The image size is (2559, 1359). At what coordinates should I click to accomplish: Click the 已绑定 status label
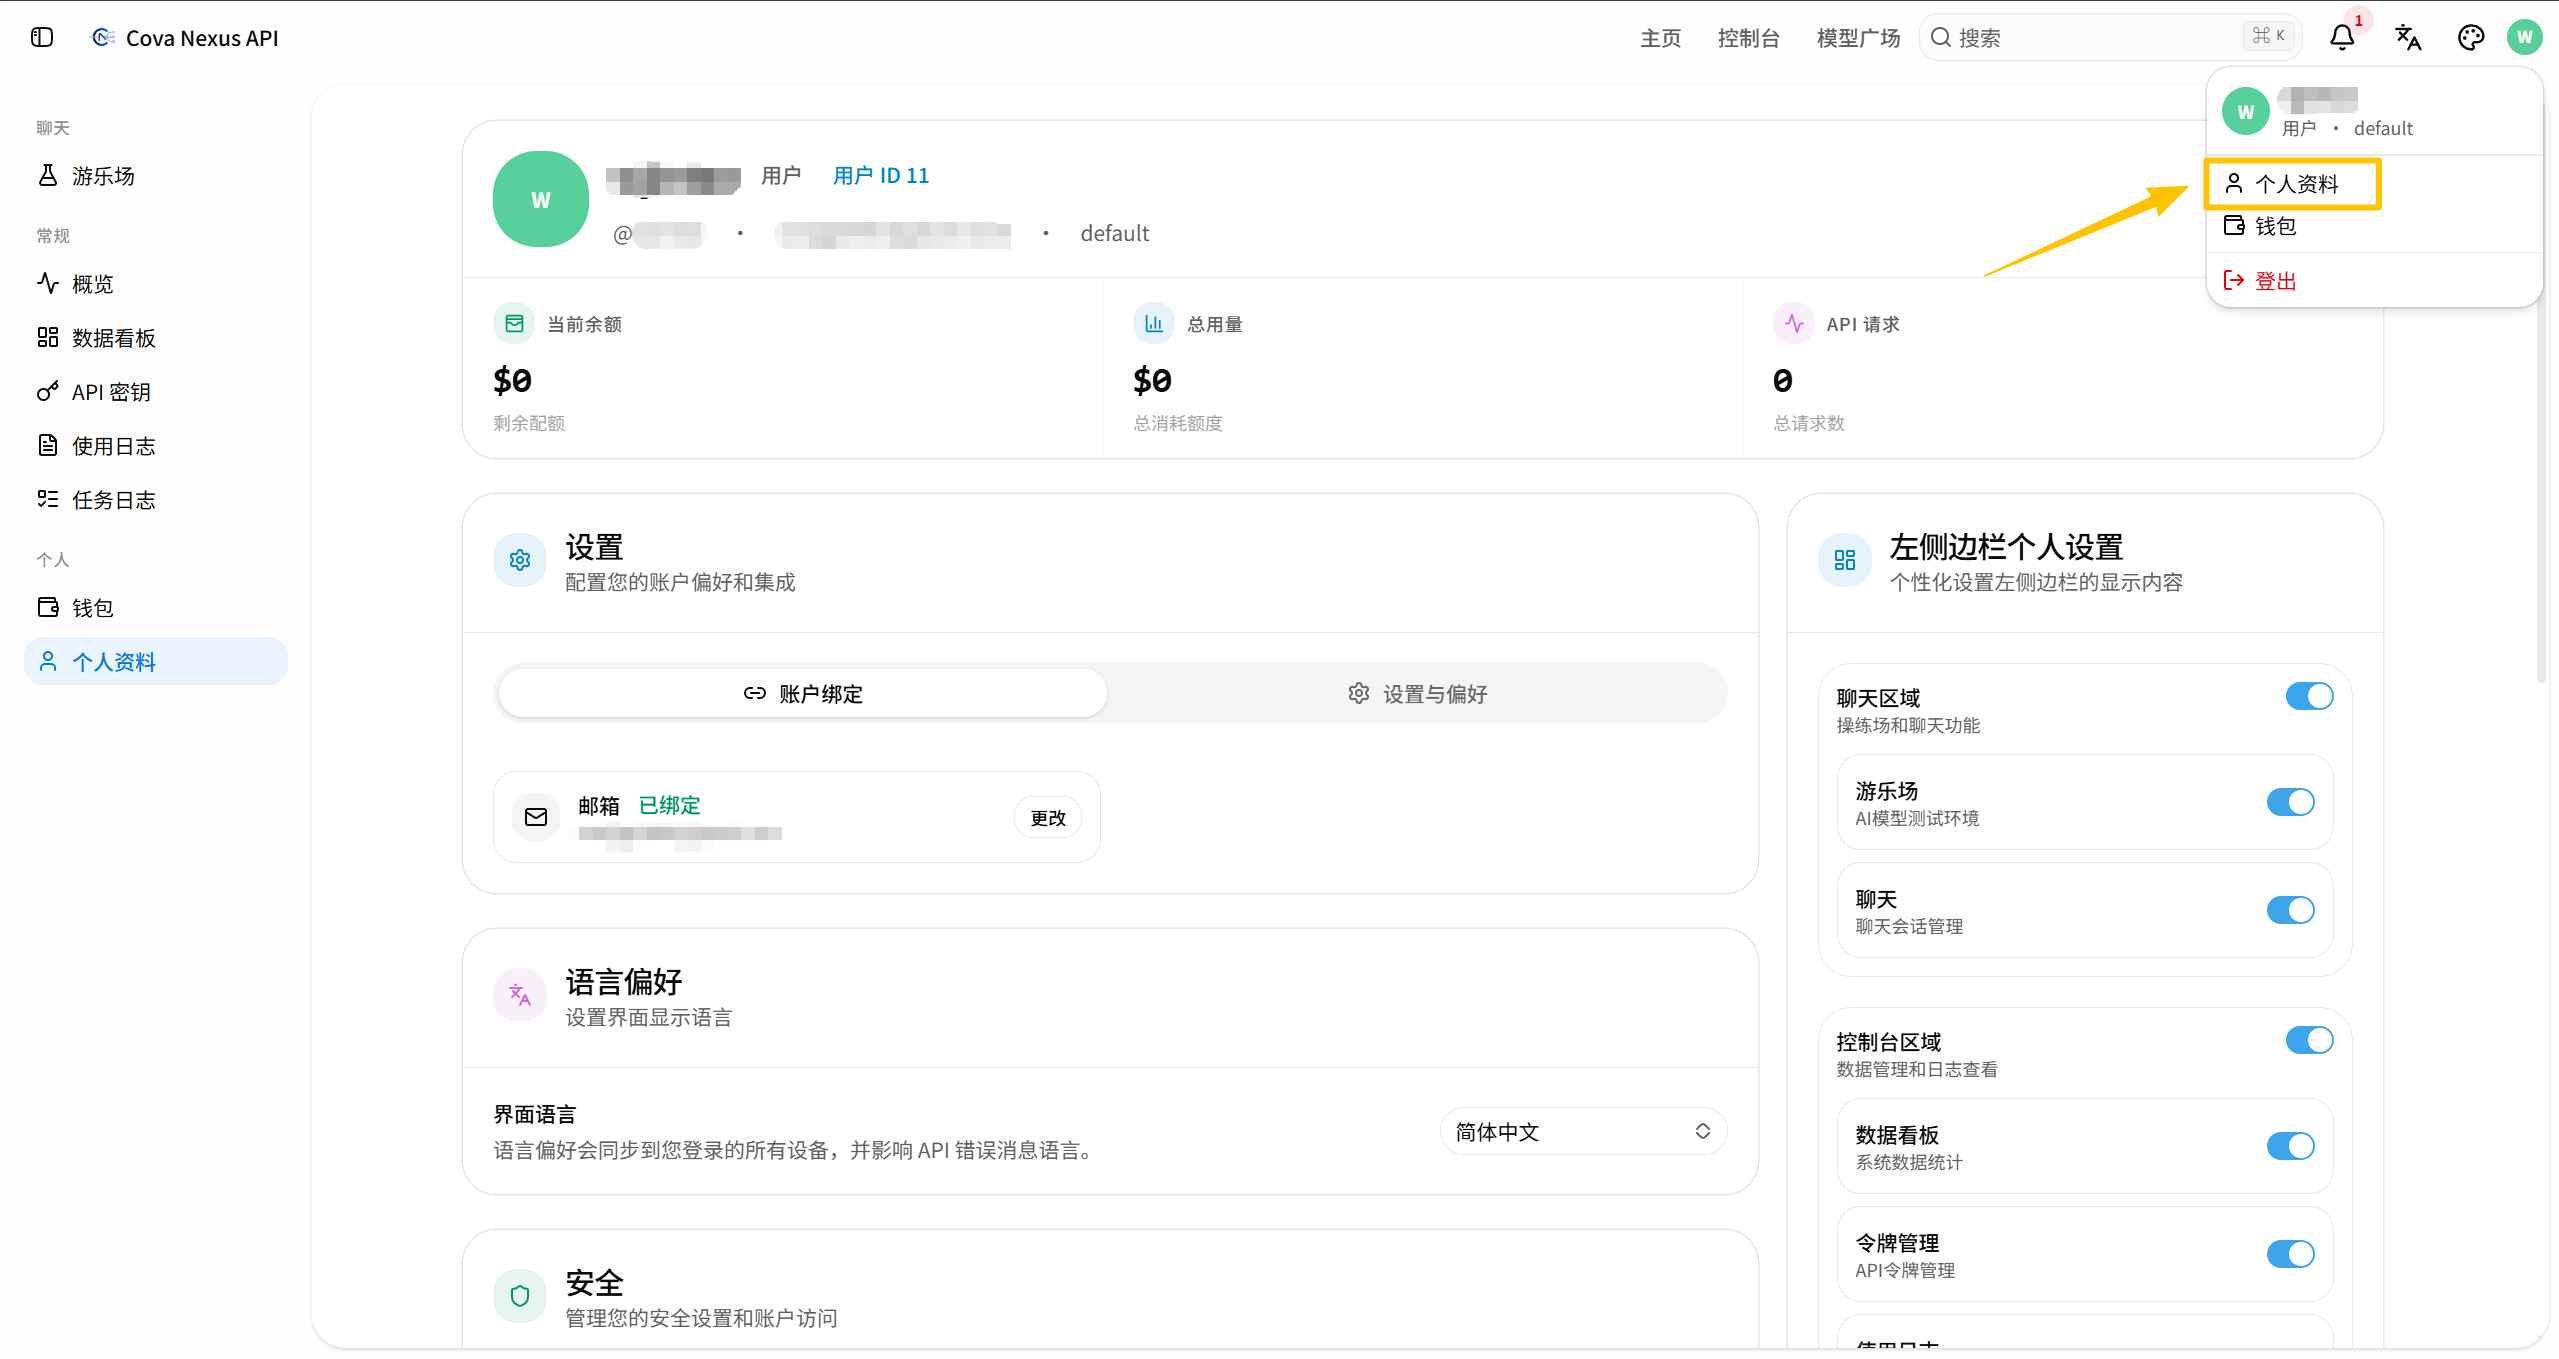pos(670,805)
